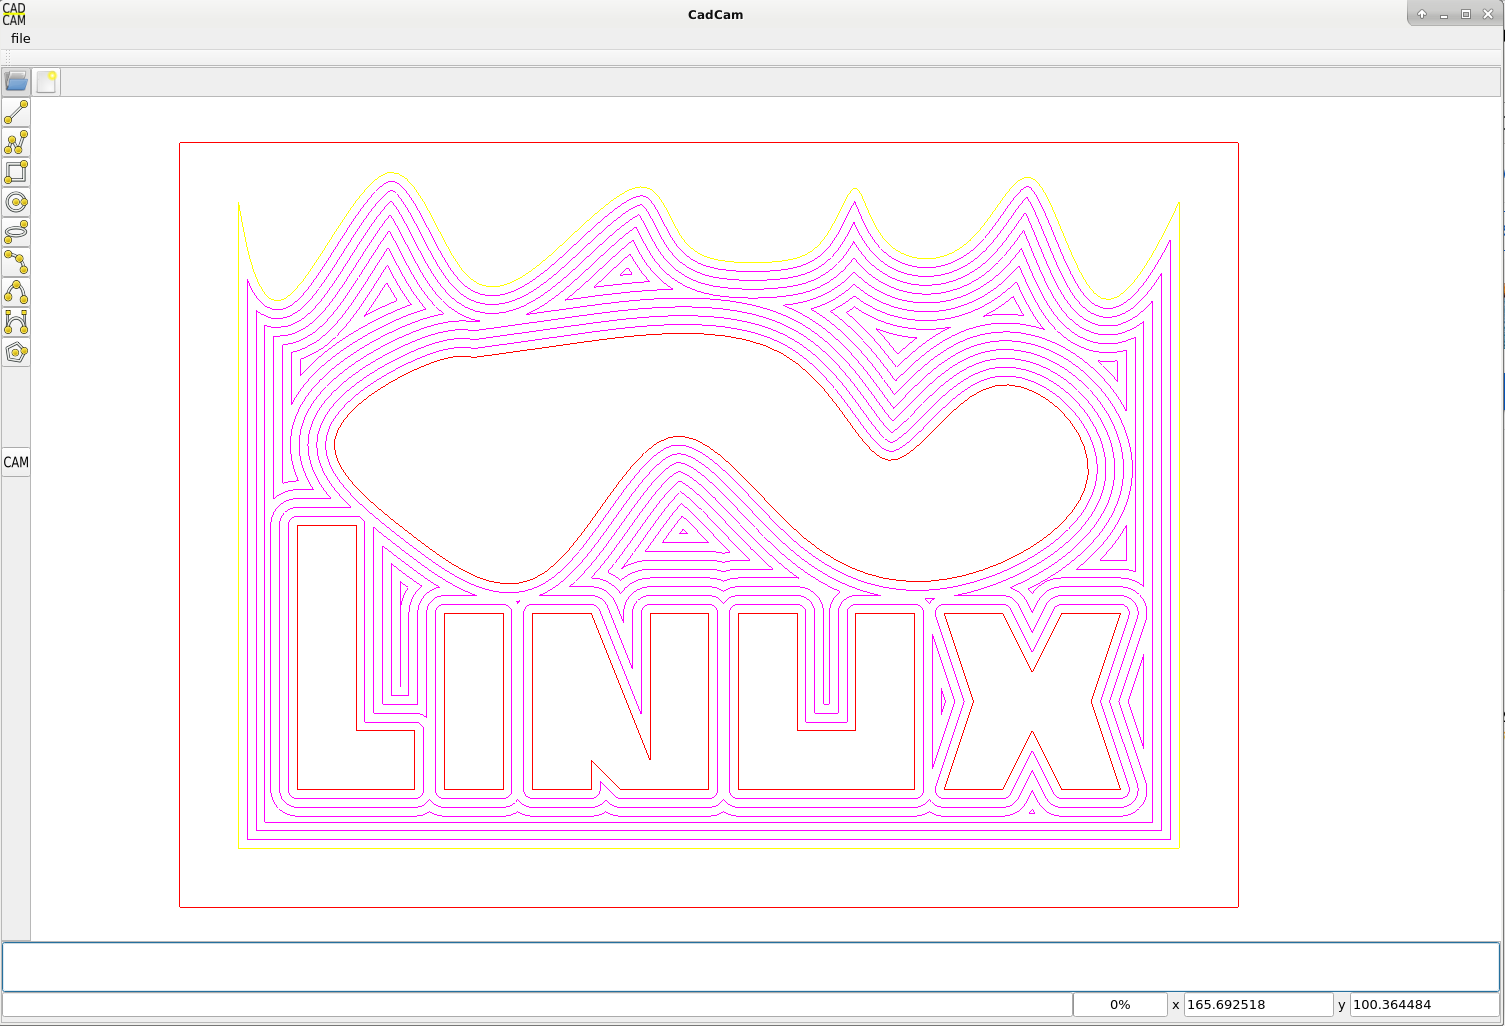Click the up-arrow shade button in title bar
Viewport: 1505px width, 1026px height.
[x=1422, y=14]
